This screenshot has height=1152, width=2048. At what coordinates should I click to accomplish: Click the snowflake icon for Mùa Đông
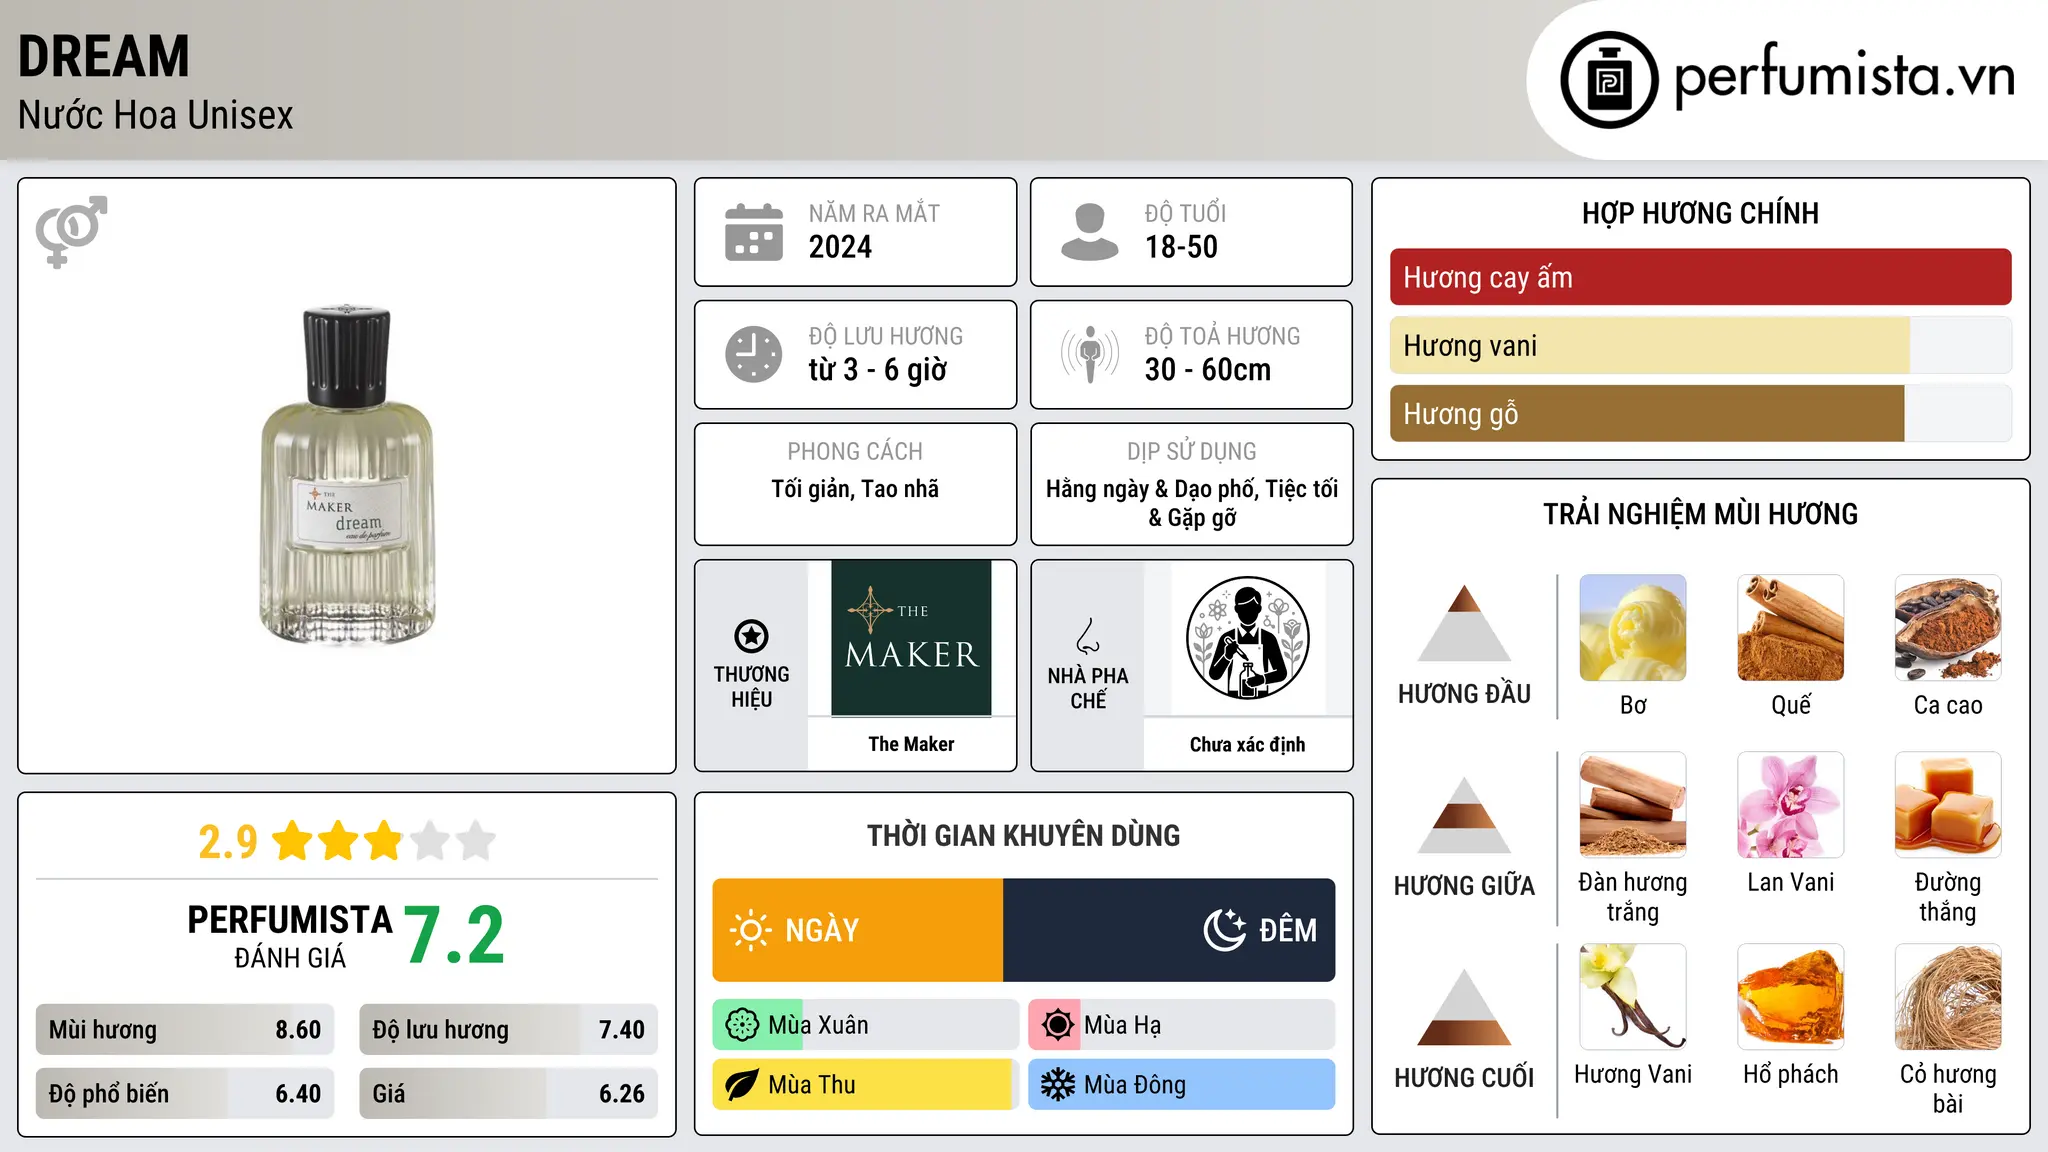(x=1057, y=1085)
